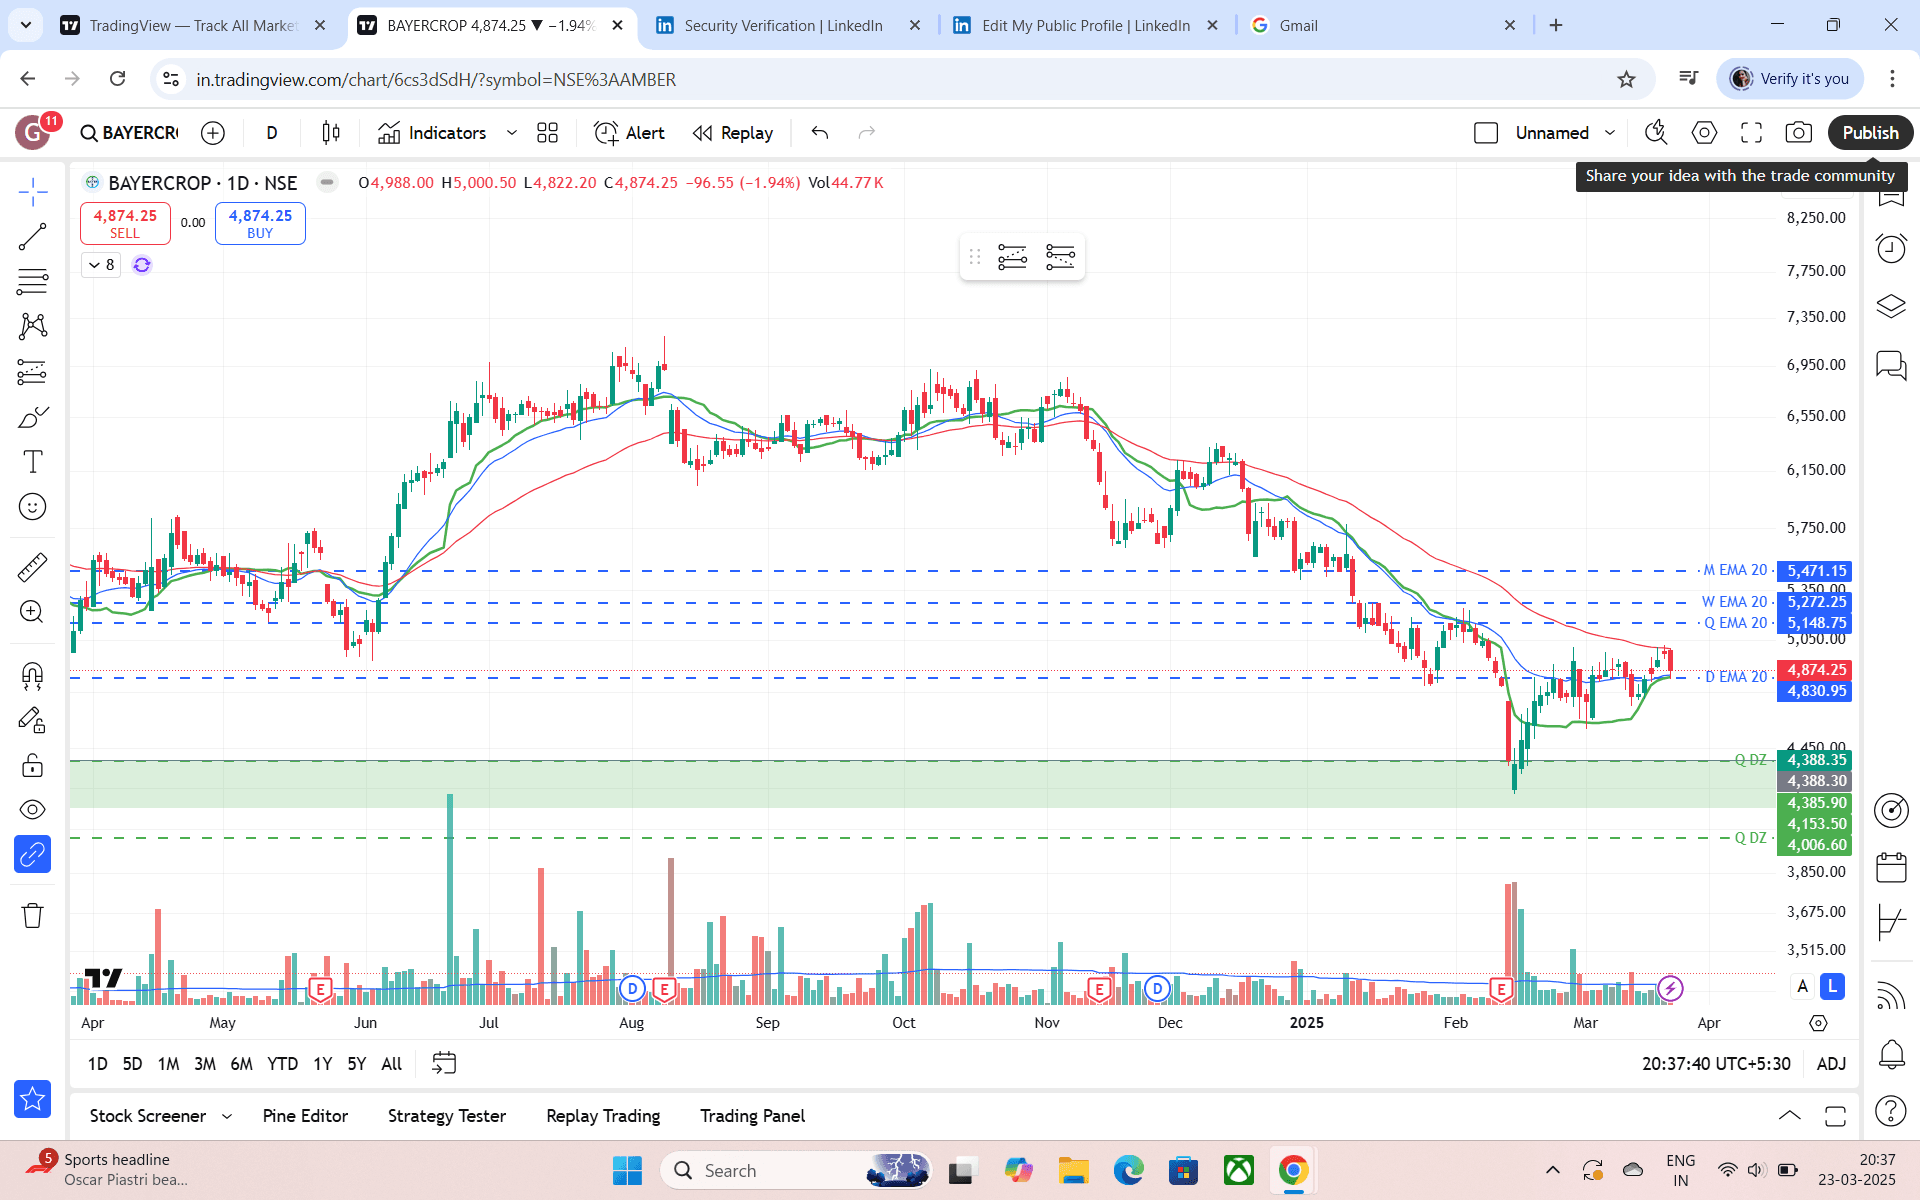Redo the last chart action

pyautogui.click(x=867, y=133)
